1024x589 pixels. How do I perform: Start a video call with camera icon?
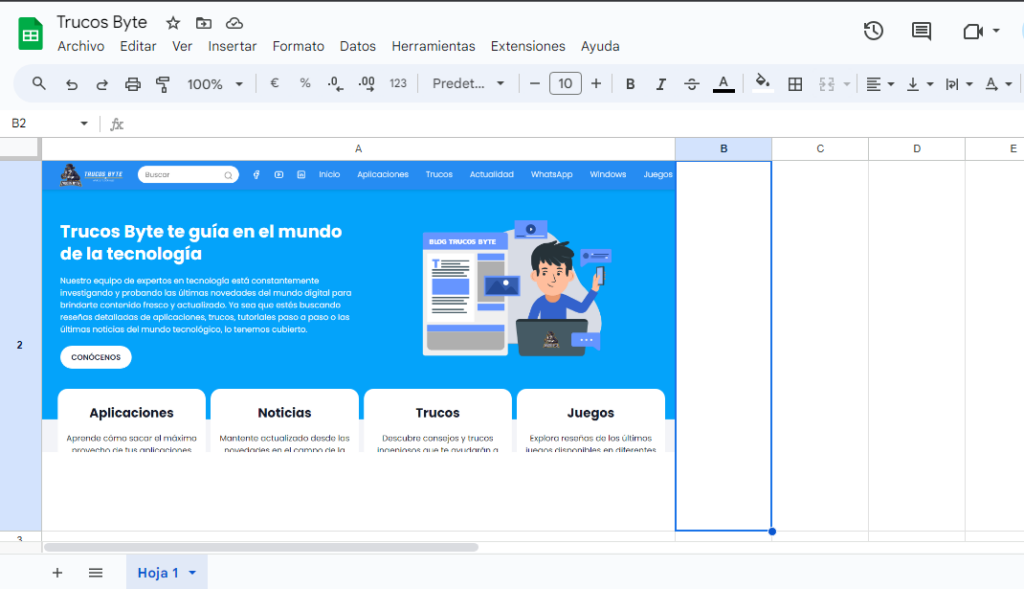click(973, 31)
